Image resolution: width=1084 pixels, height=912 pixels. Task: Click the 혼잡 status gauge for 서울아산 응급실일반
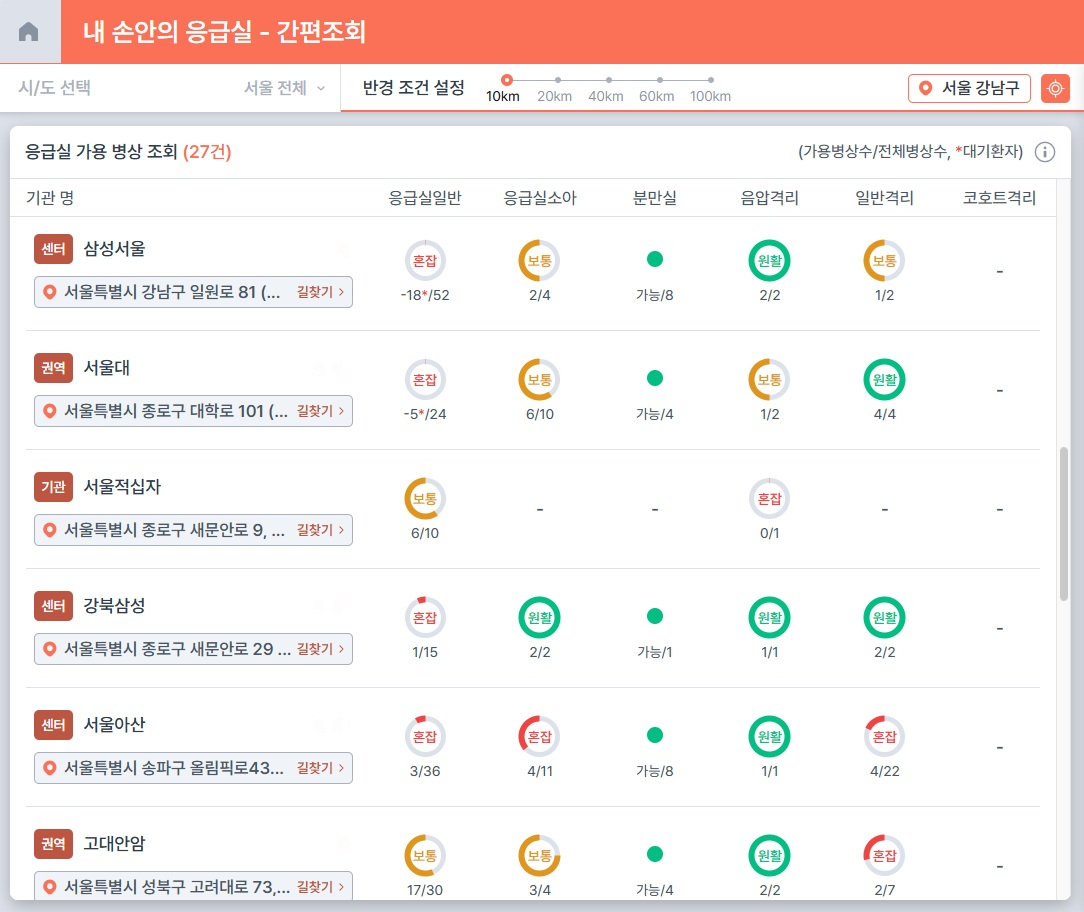point(425,736)
